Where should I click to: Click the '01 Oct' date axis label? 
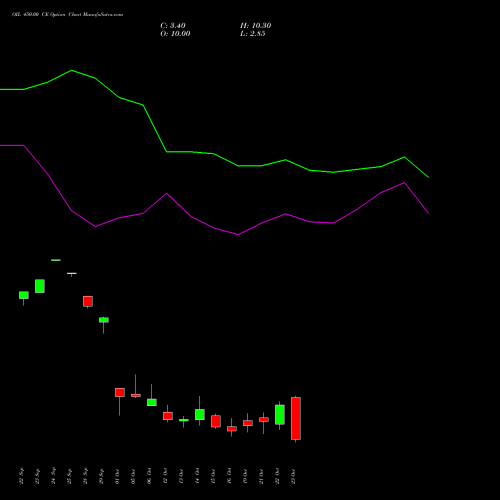tap(117, 476)
